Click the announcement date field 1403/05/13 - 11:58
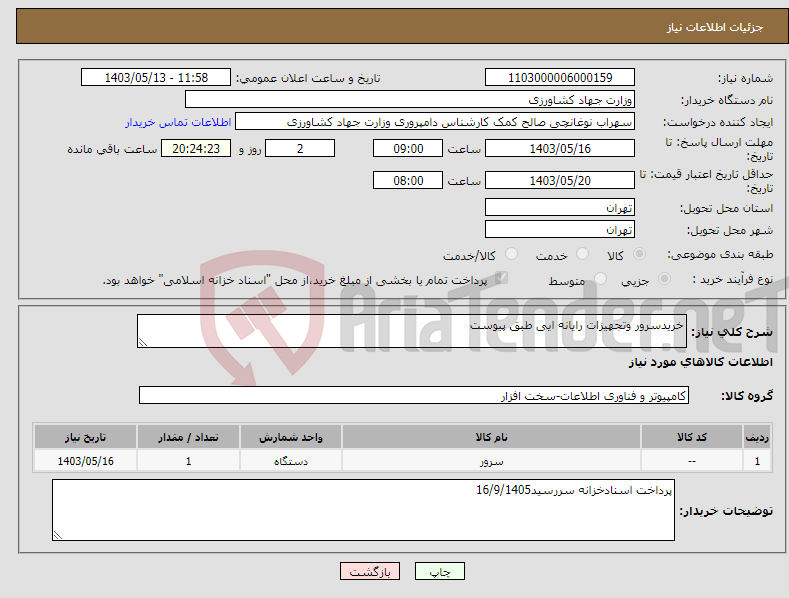 click(156, 78)
